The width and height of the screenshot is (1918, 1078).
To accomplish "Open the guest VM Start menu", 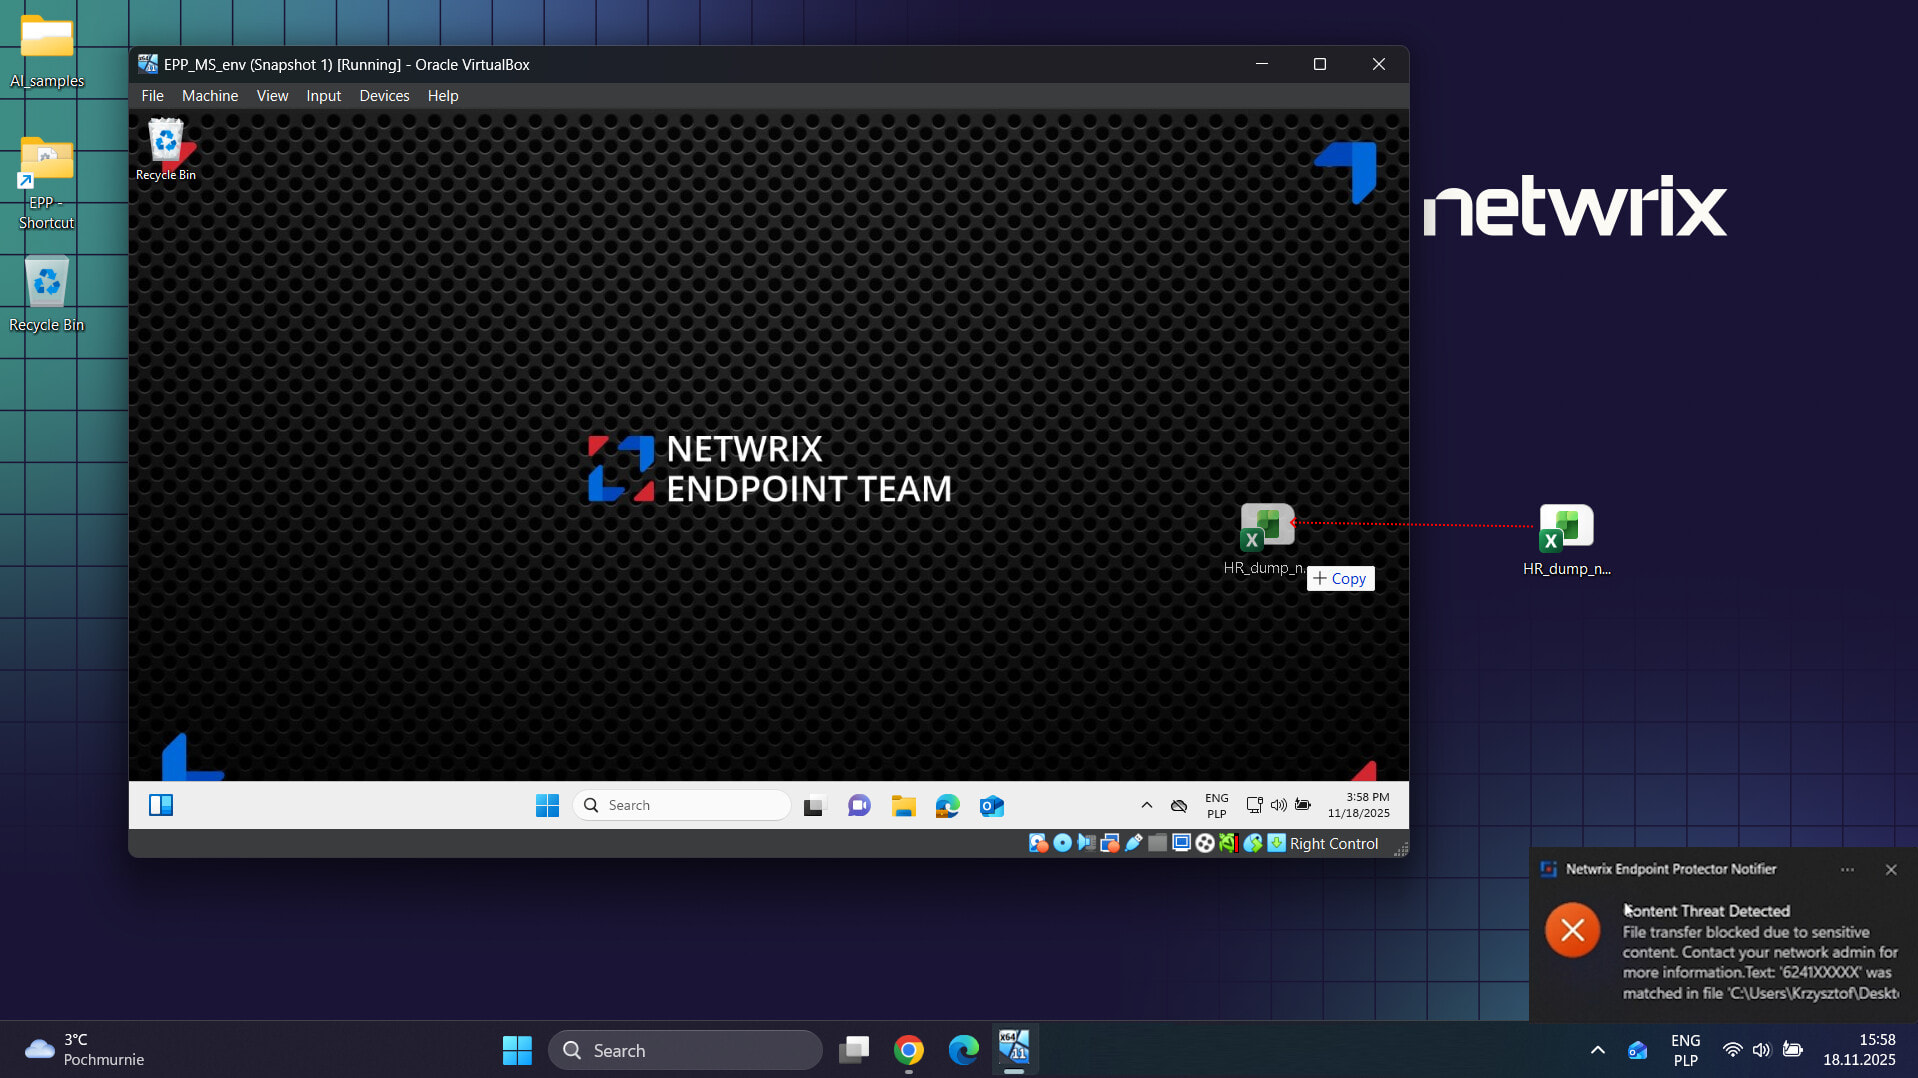I will 547,806.
